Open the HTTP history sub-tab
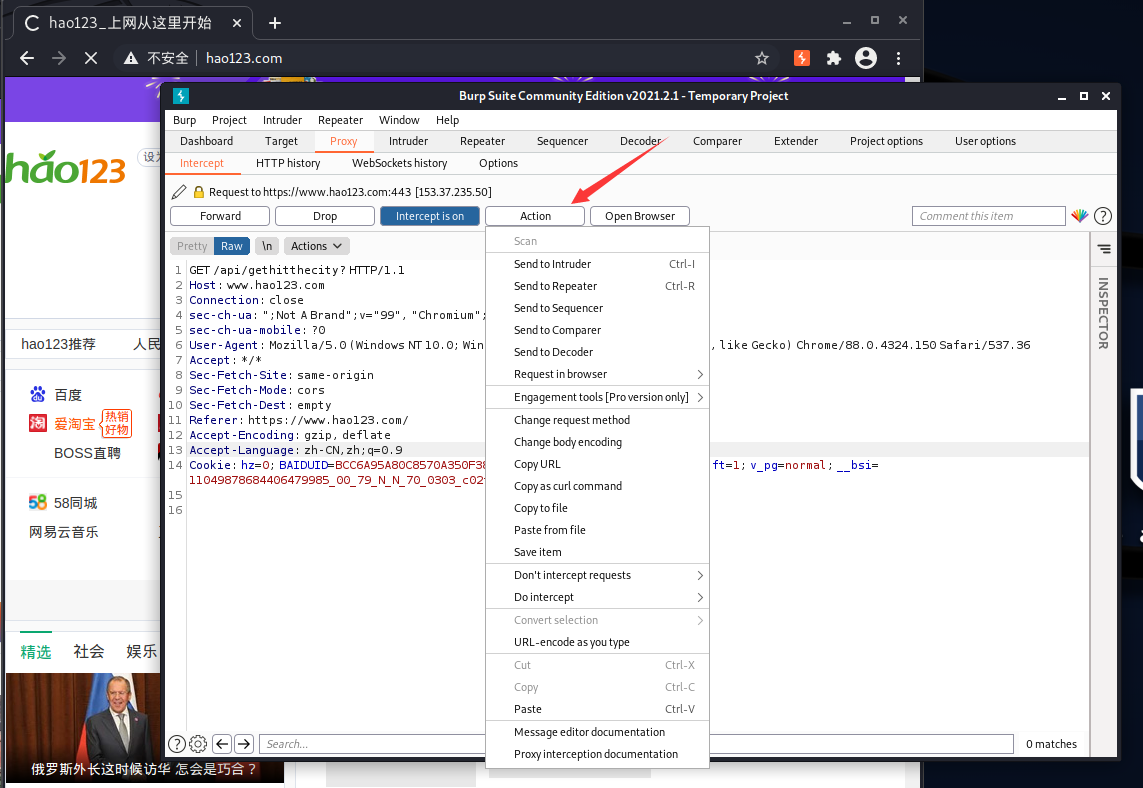Screen dimensions: 1143x788 (288, 163)
